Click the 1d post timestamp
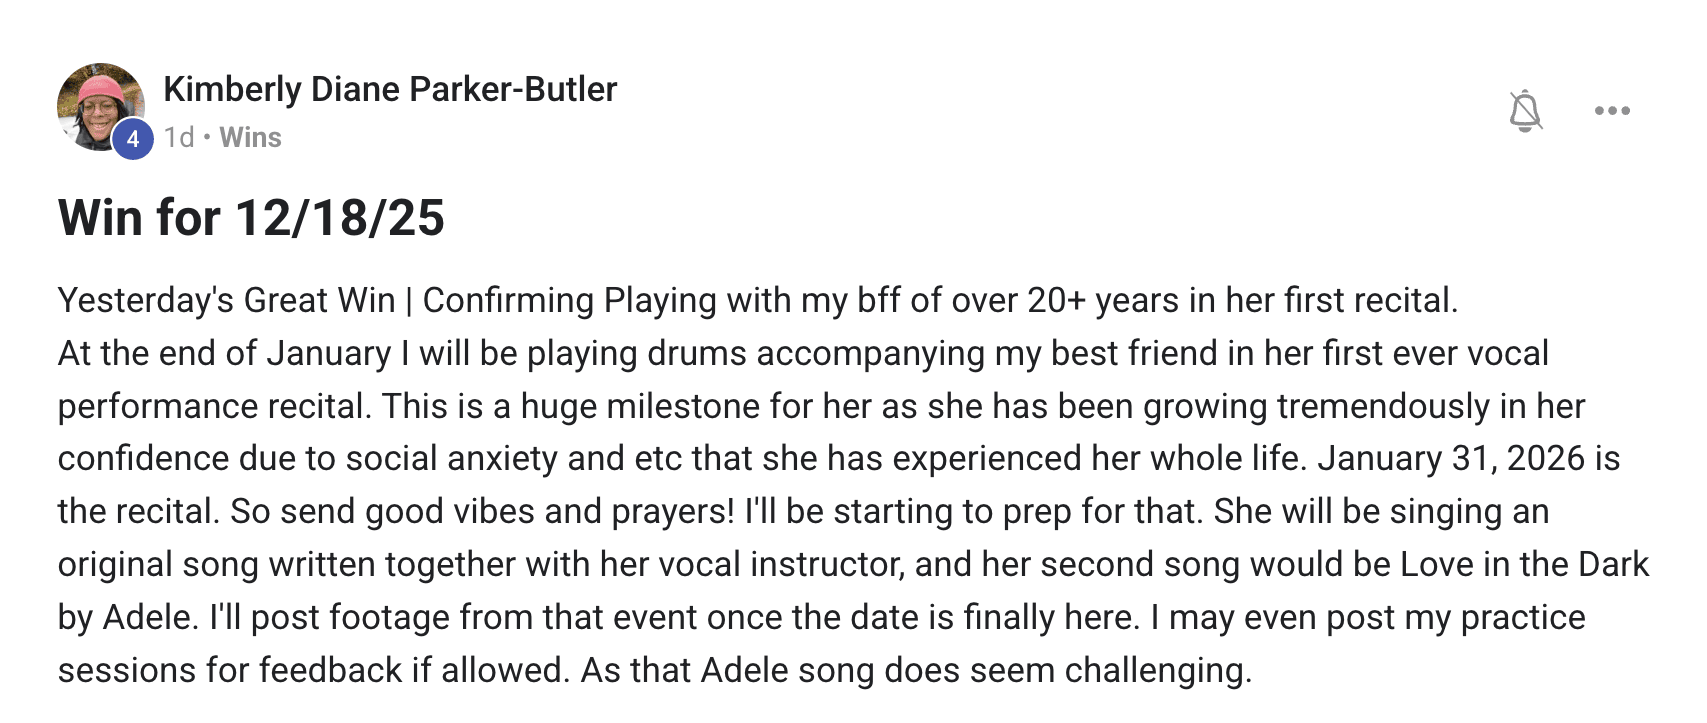Screen dimensions: 1707x723 [178, 137]
